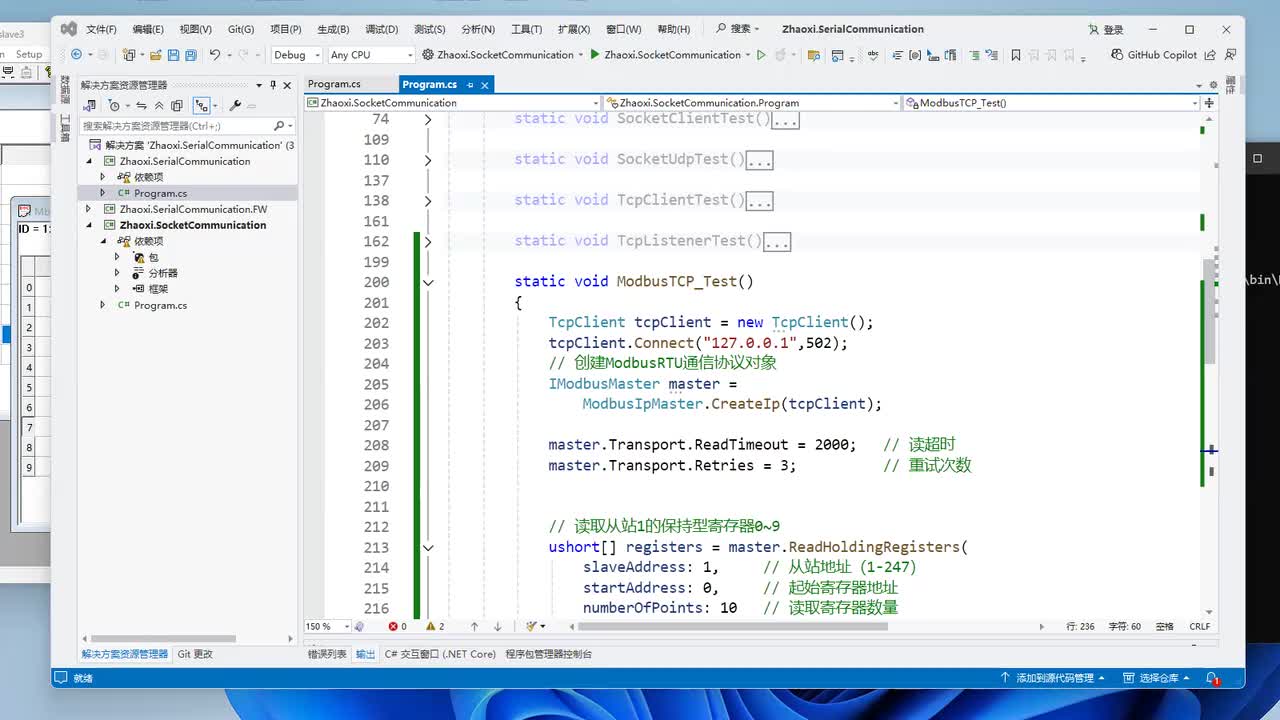Click the share icon next to GitHub Copilot
The height and width of the screenshot is (720, 1280).
pos(1210,55)
